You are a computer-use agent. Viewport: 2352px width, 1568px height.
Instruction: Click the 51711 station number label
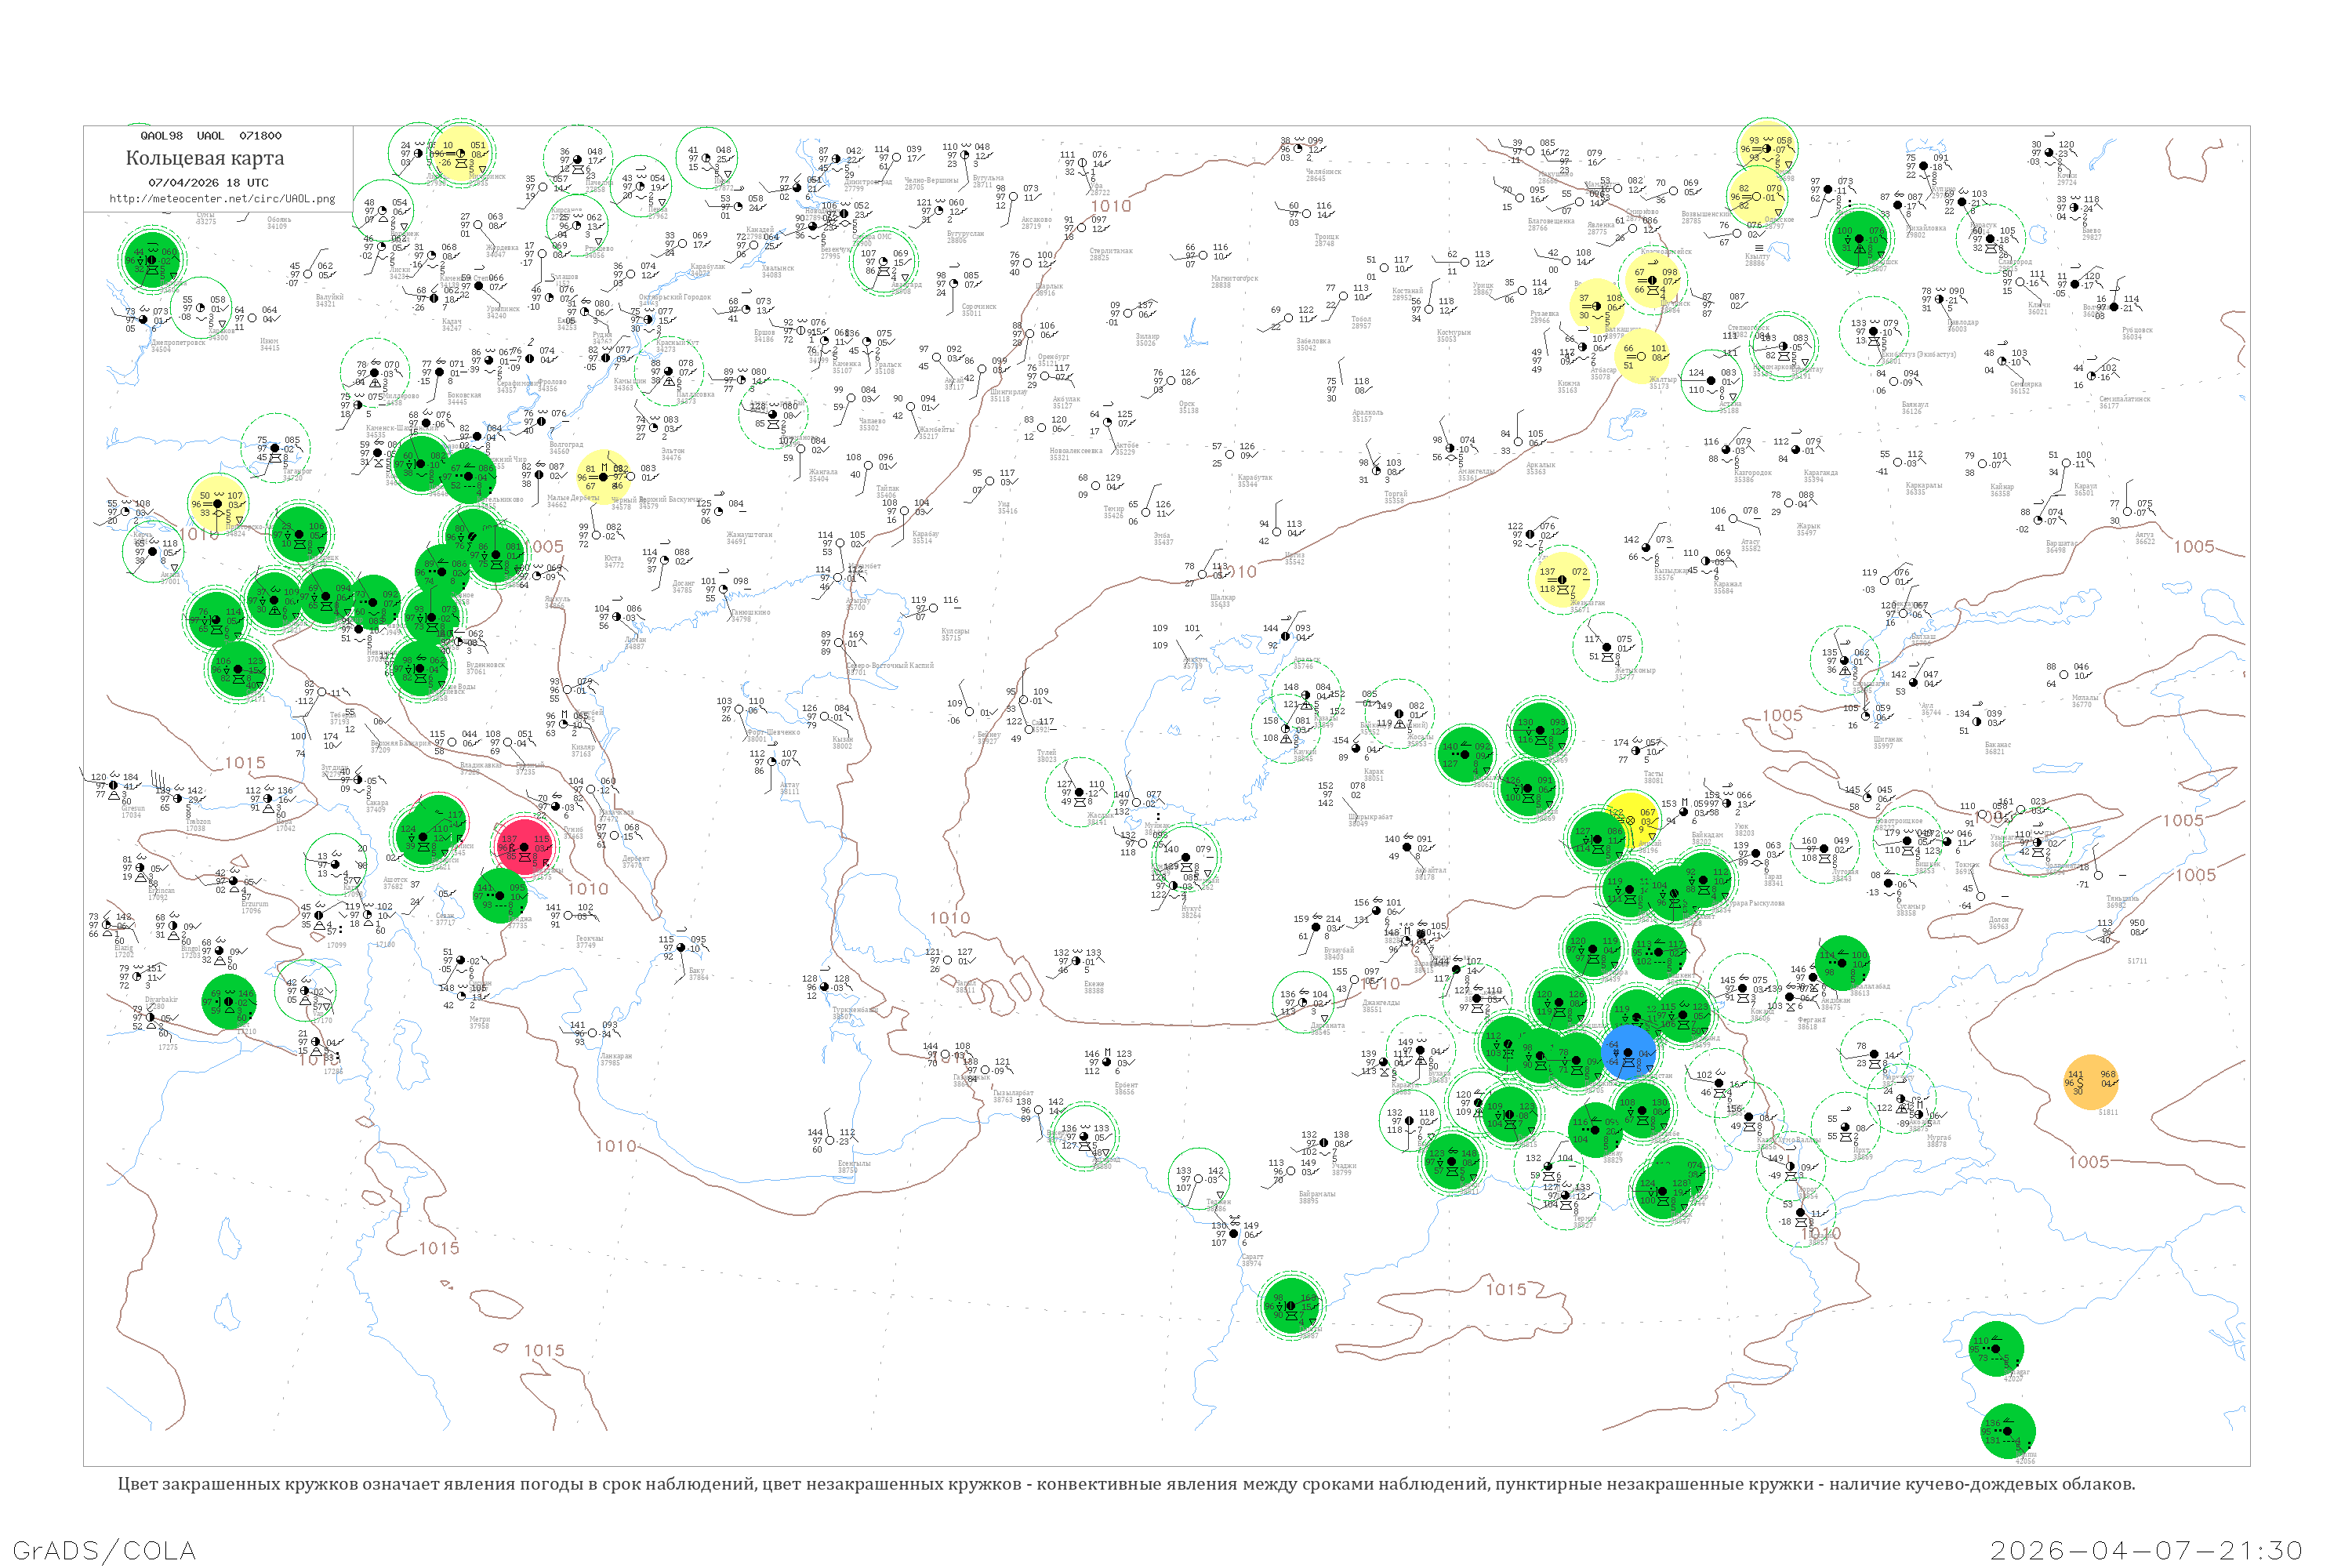(x=2137, y=961)
